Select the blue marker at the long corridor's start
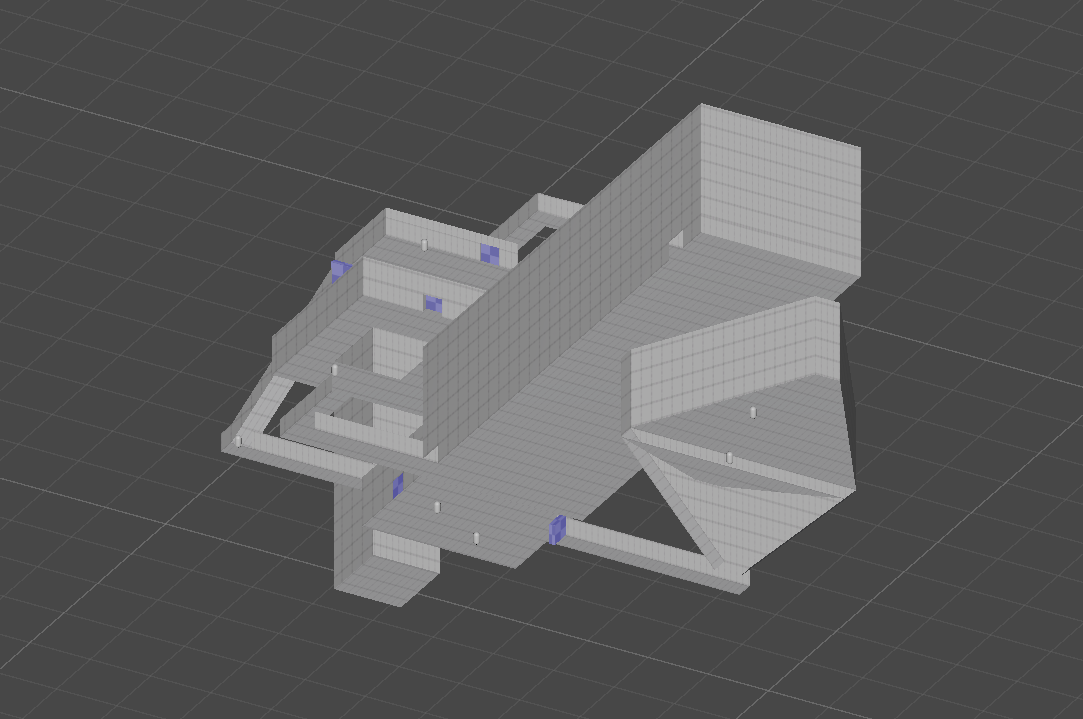The width and height of the screenshot is (1083, 719). click(557, 530)
